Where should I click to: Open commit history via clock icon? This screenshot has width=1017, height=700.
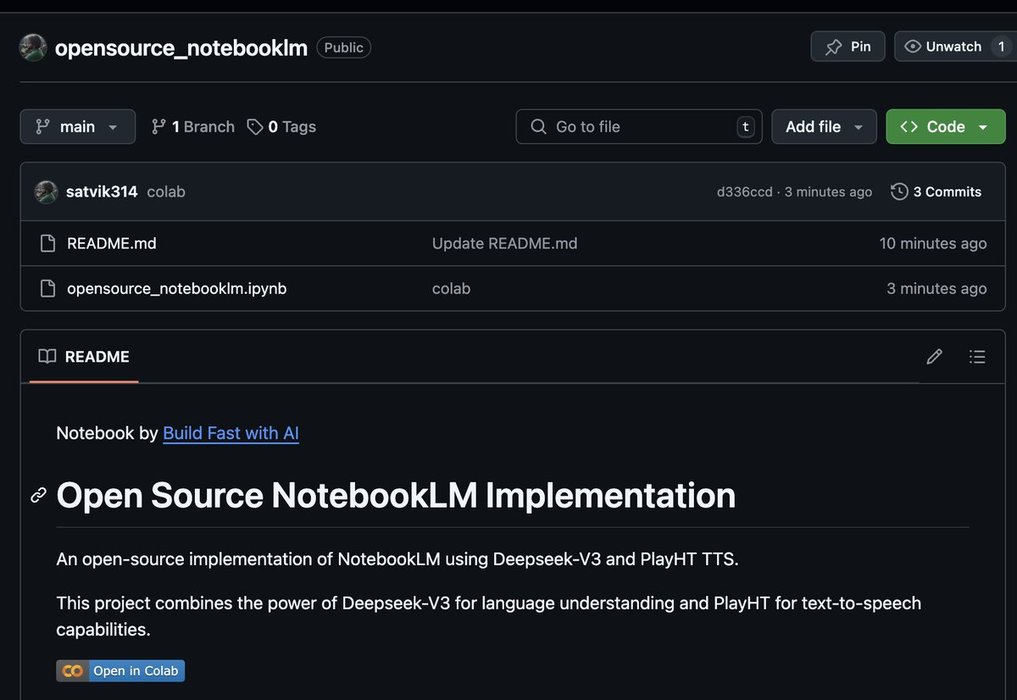899,192
